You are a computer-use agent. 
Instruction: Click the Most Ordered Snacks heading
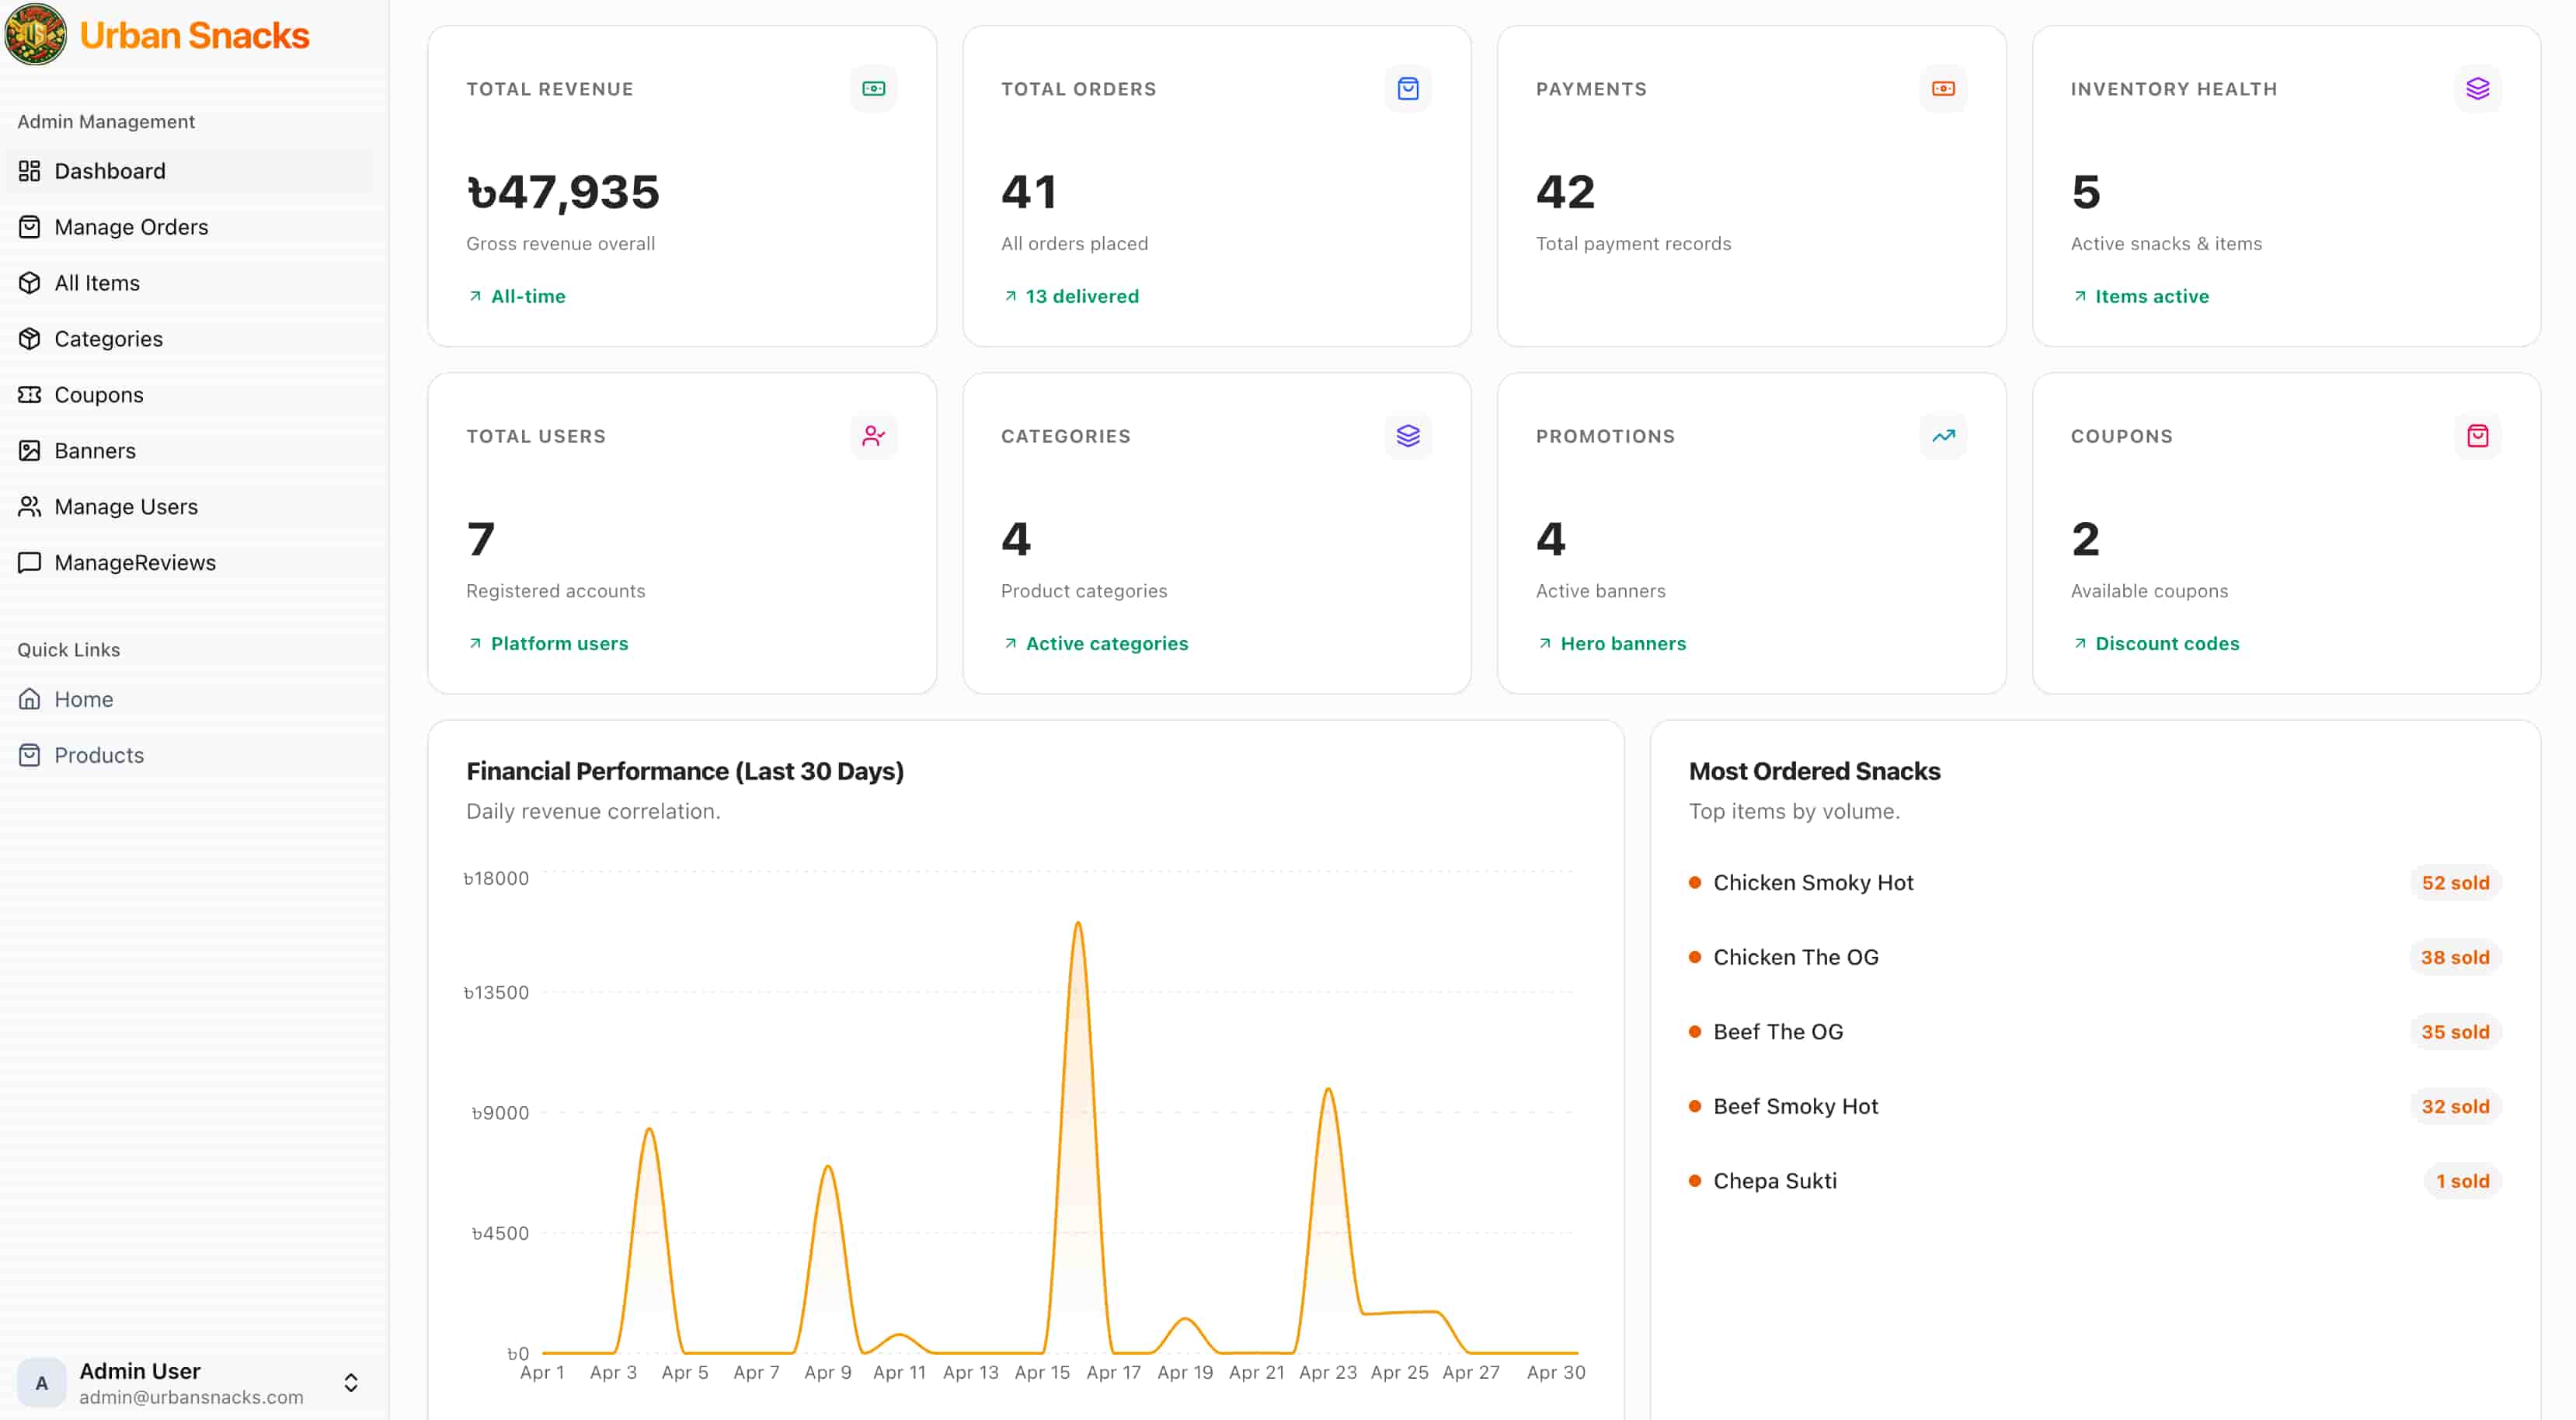1814,771
